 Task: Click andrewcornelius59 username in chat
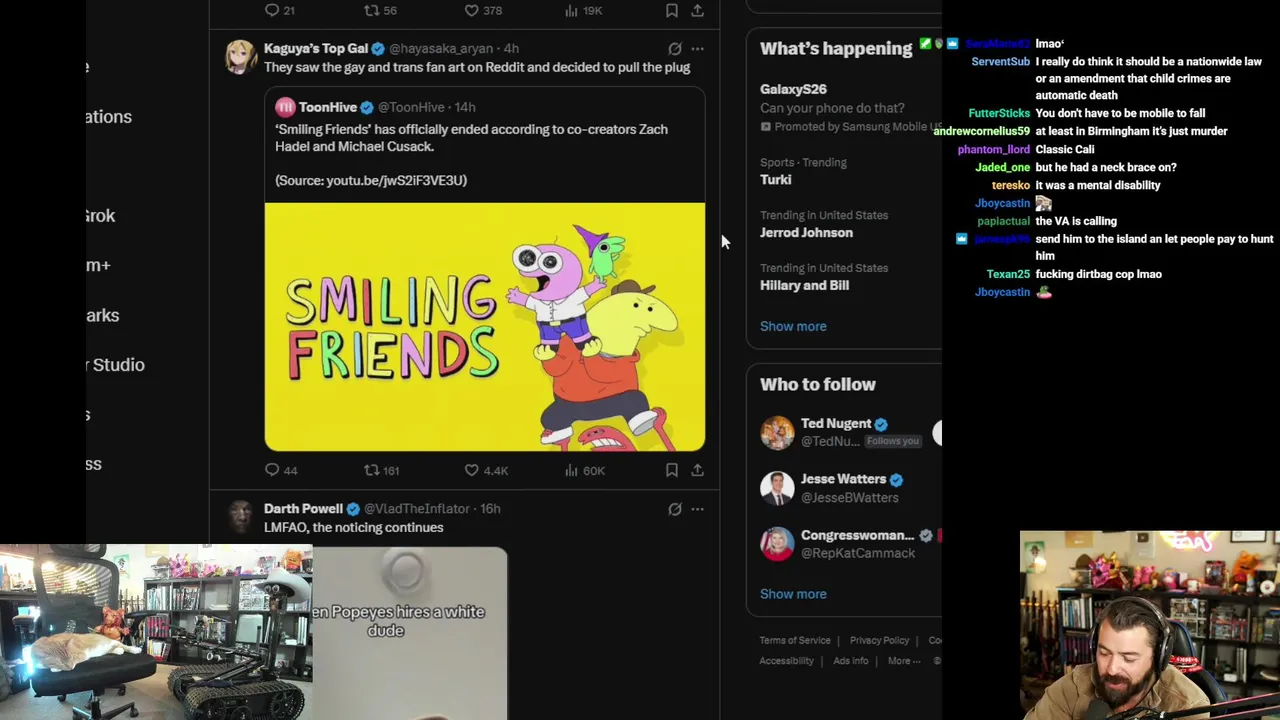981,131
